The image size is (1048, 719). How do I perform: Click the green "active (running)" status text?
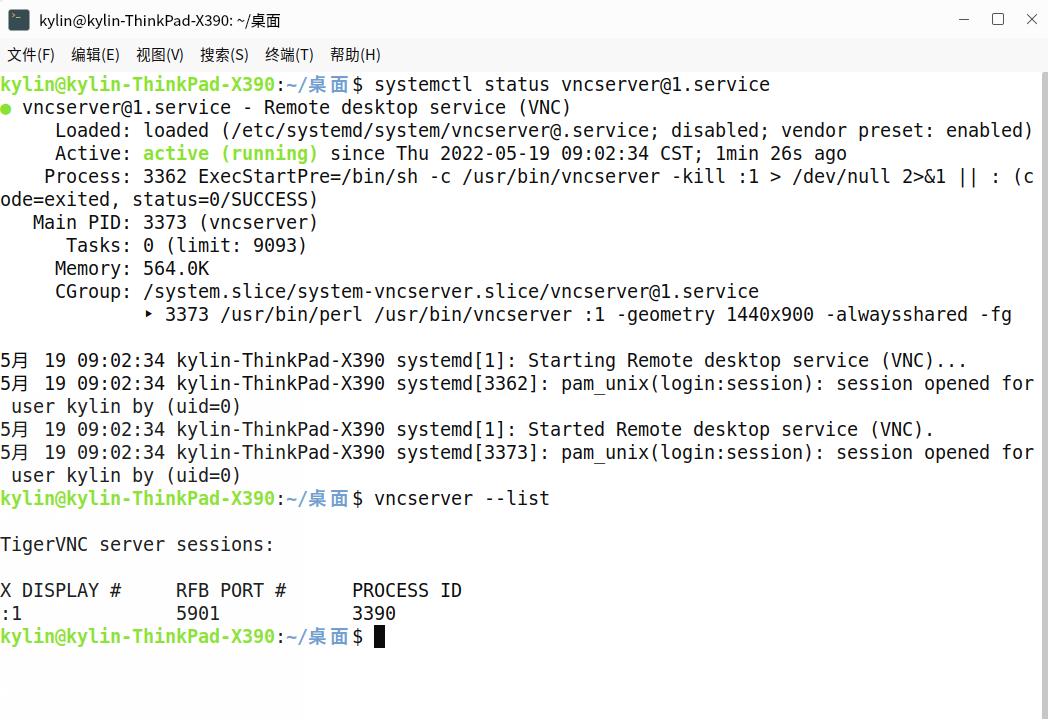[x=230, y=154]
